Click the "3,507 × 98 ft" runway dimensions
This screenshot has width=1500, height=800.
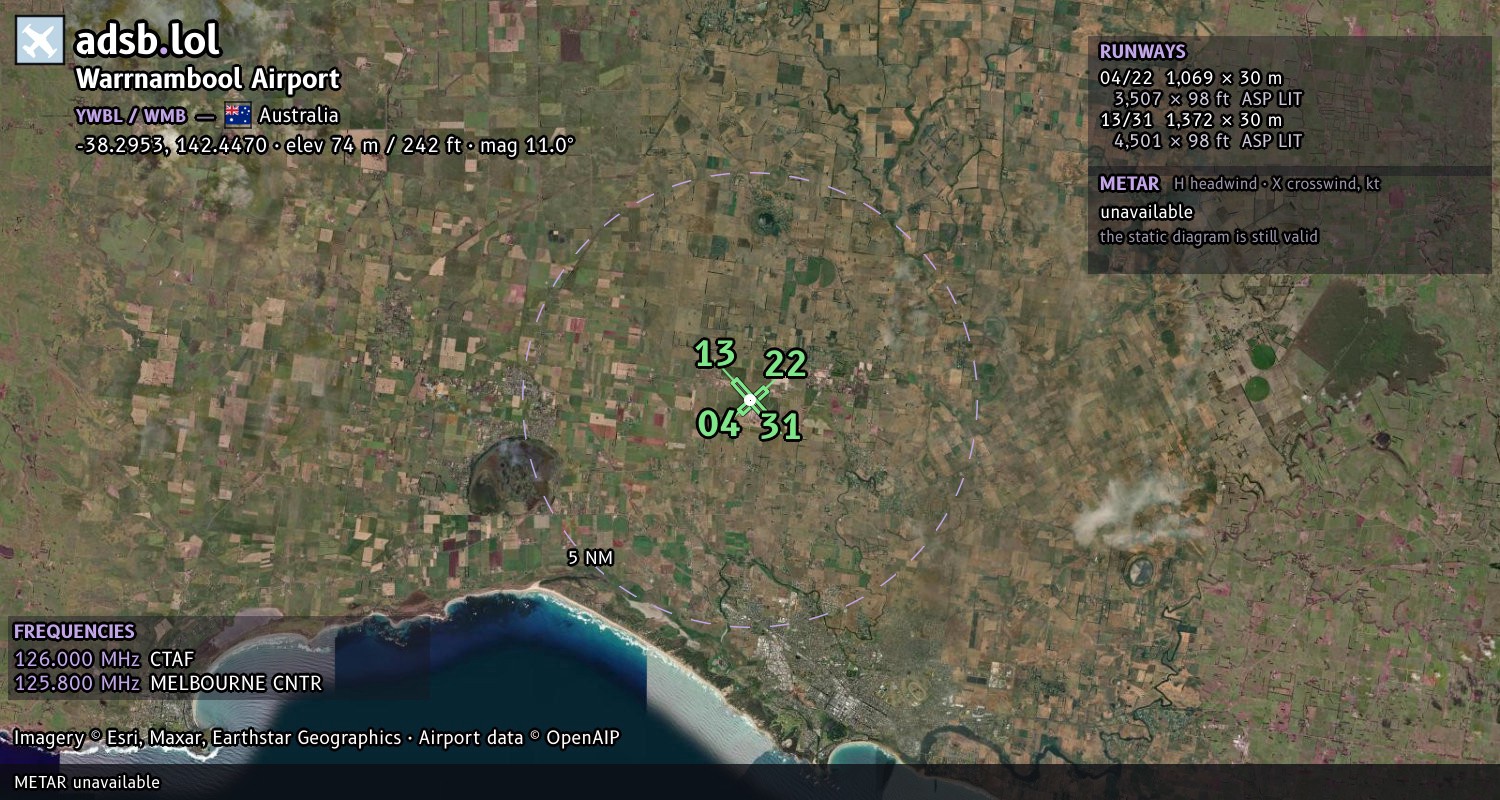click(1171, 99)
